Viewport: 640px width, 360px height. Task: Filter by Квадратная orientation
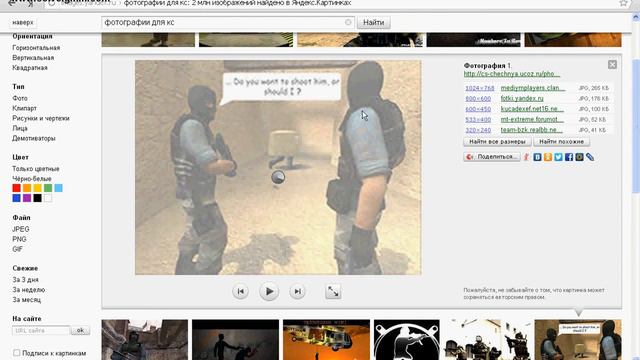point(30,68)
